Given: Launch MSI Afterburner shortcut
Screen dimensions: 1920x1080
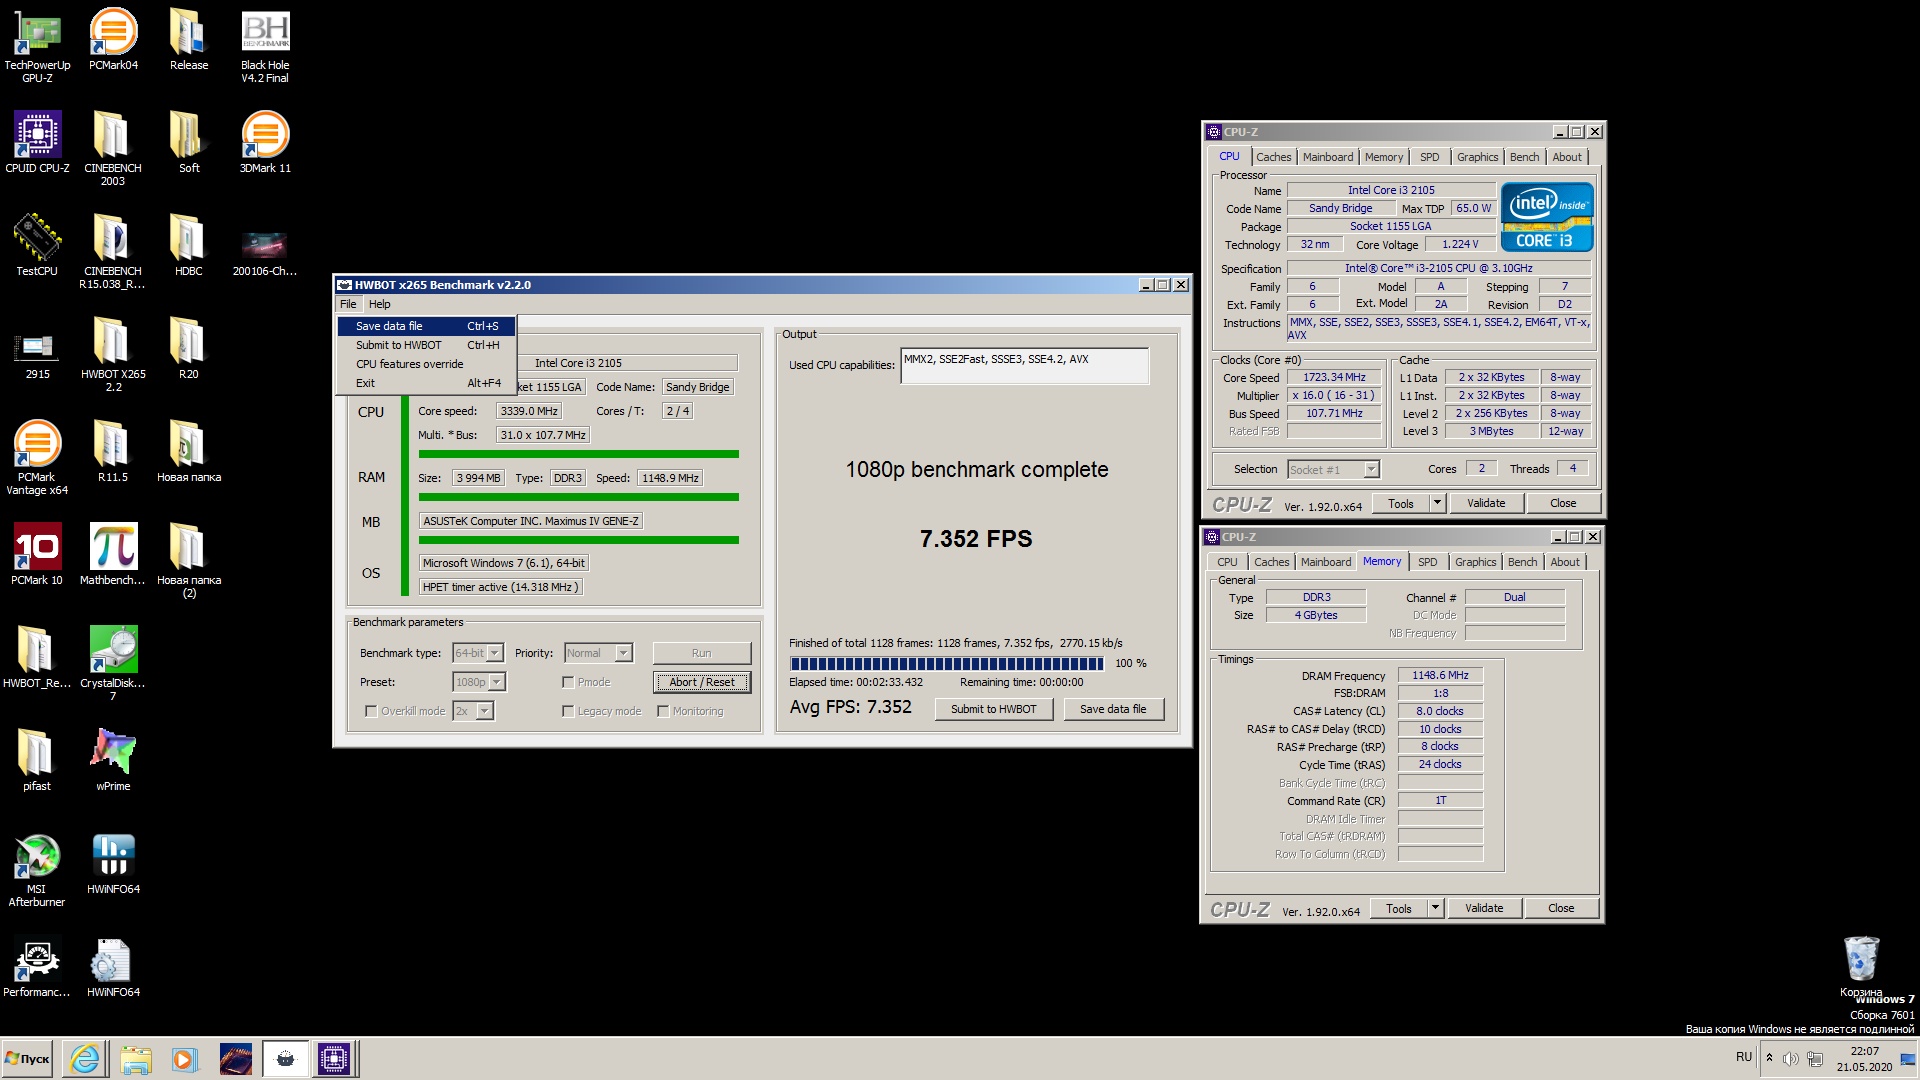Looking at the screenshot, I should click(37, 869).
